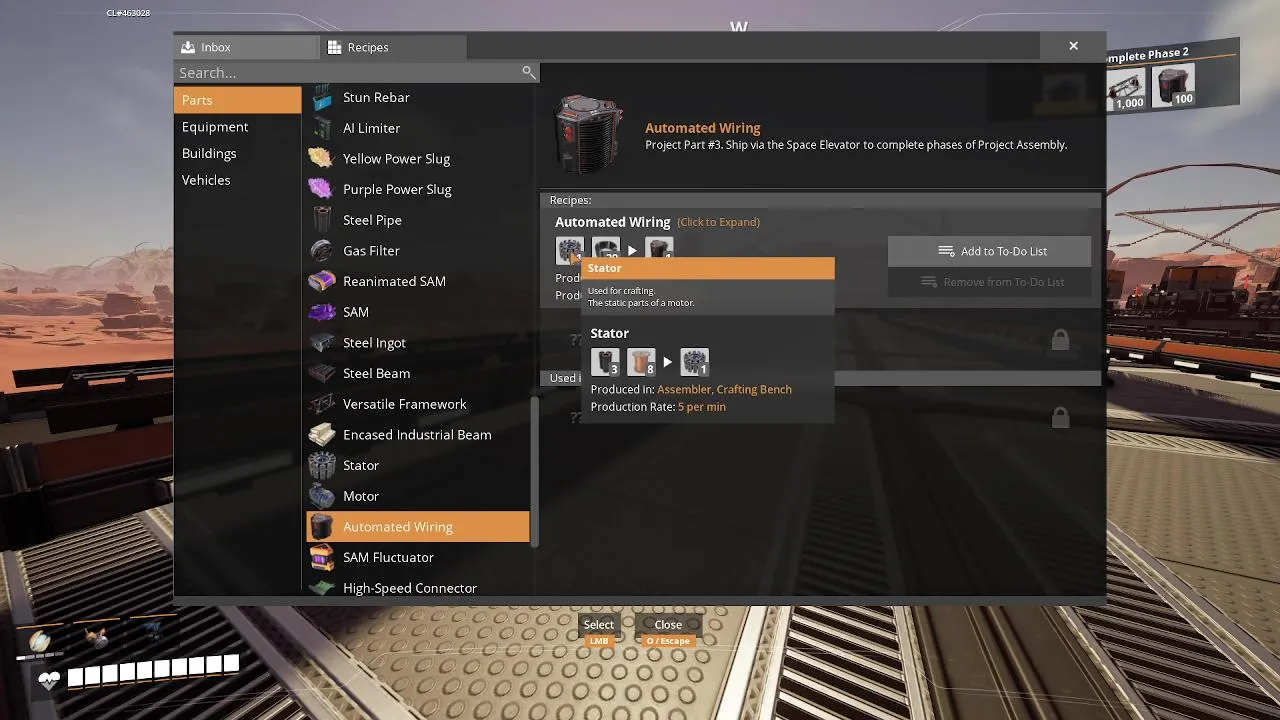Click the High-Speed Connector text row
1280x720 pixels.
418,588
